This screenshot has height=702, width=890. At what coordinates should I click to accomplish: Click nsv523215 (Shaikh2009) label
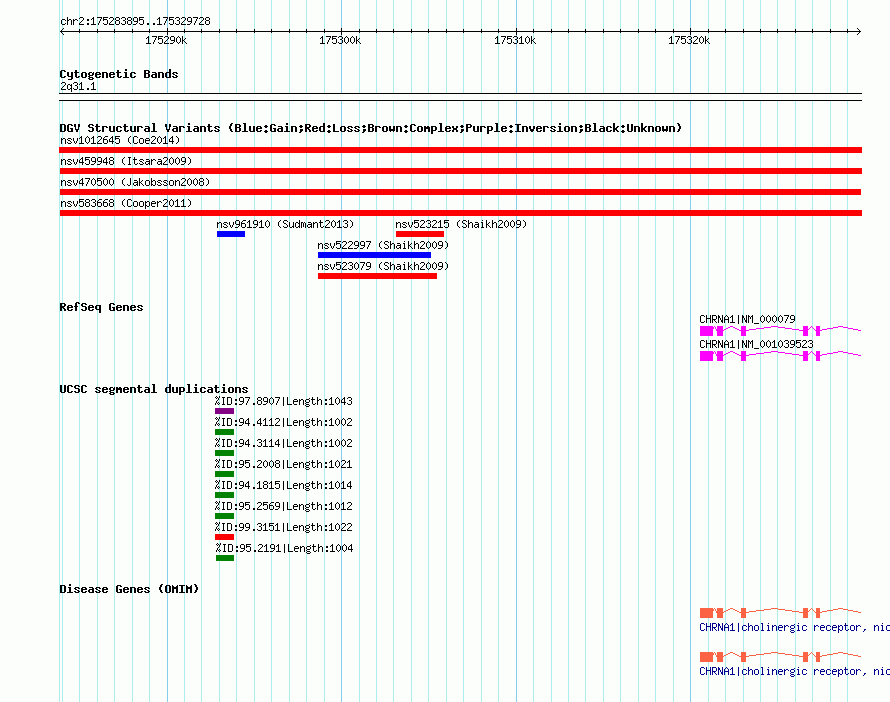point(461,224)
